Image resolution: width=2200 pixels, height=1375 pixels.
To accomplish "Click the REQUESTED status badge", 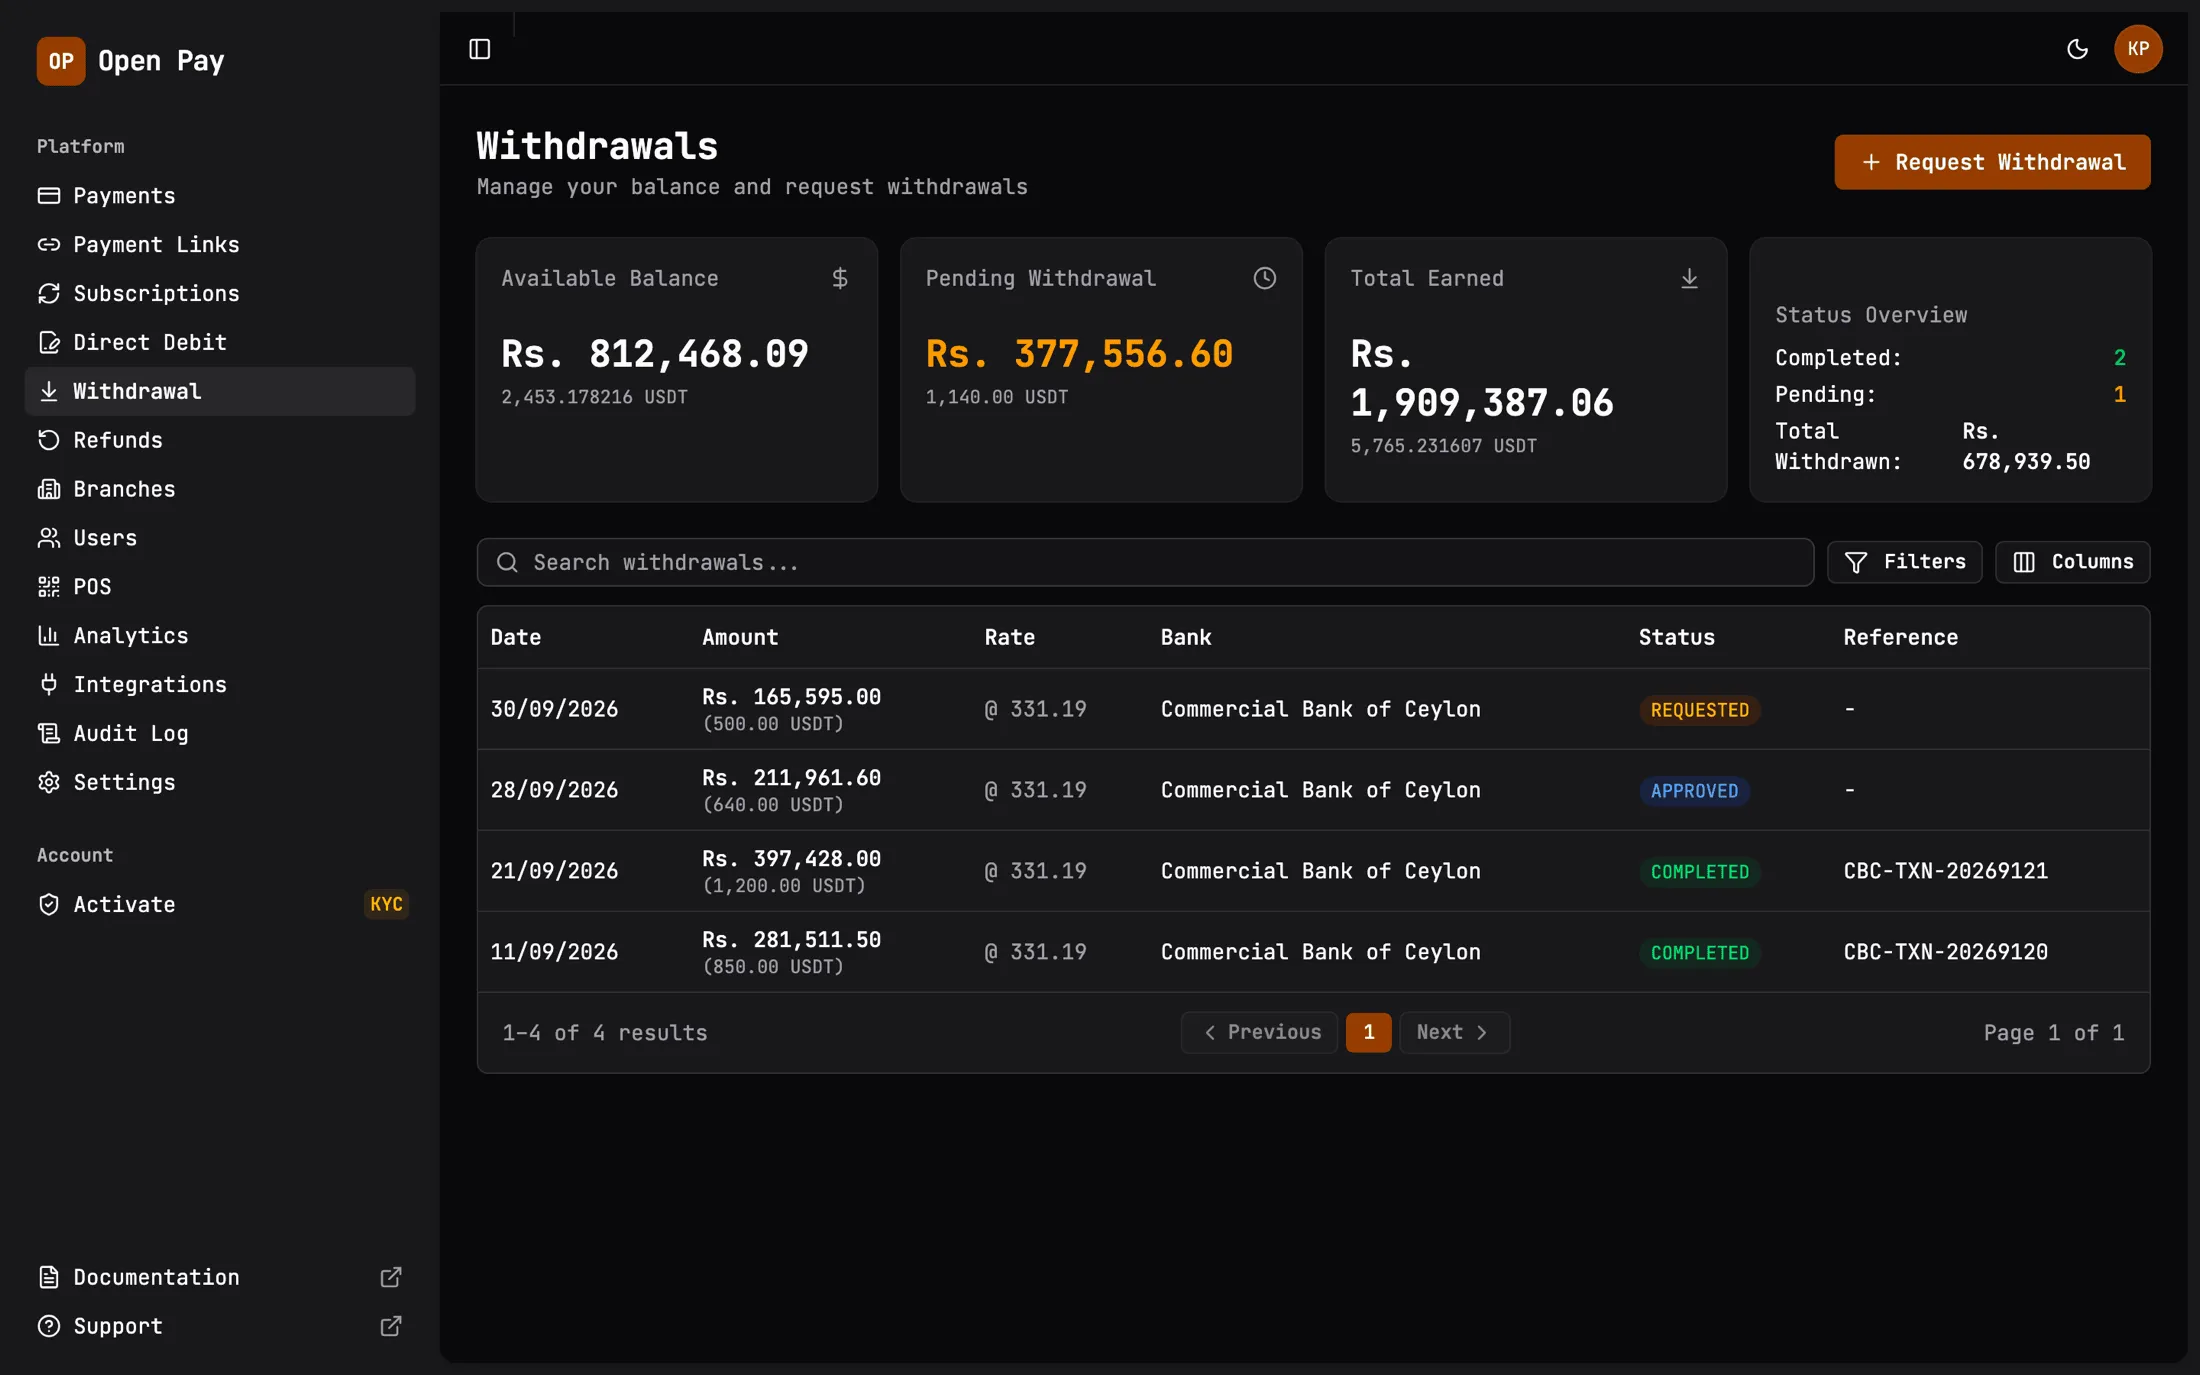I will coord(1699,710).
